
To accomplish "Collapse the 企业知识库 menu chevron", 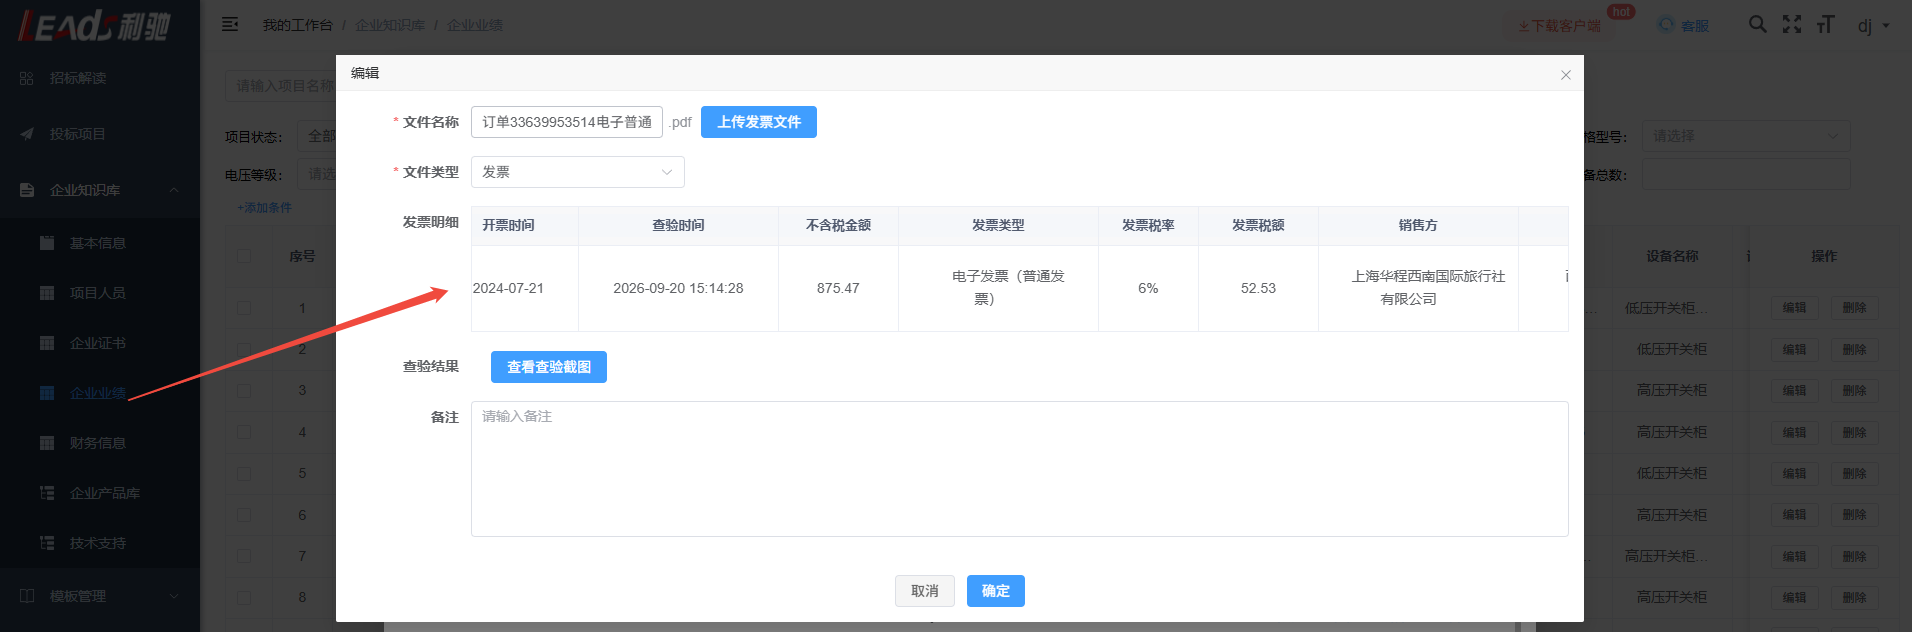I will coord(174,190).
